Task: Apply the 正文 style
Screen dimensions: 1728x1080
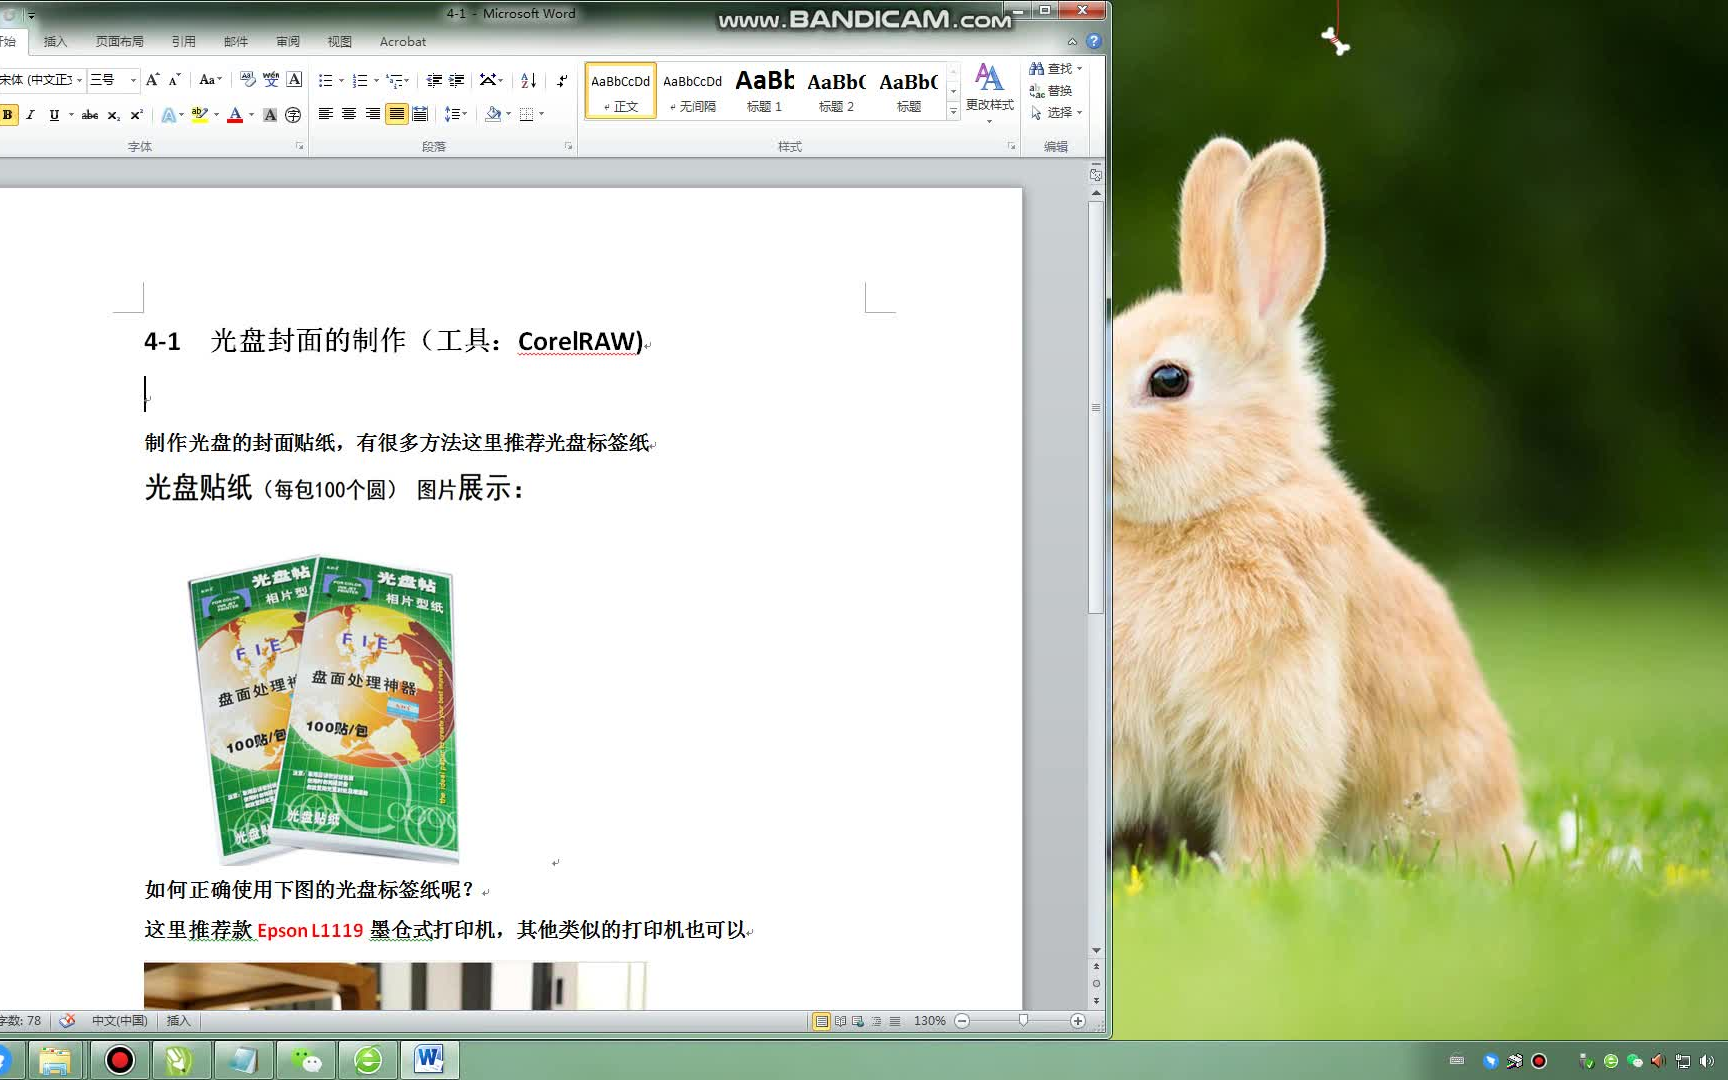Action: click(620, 91)
